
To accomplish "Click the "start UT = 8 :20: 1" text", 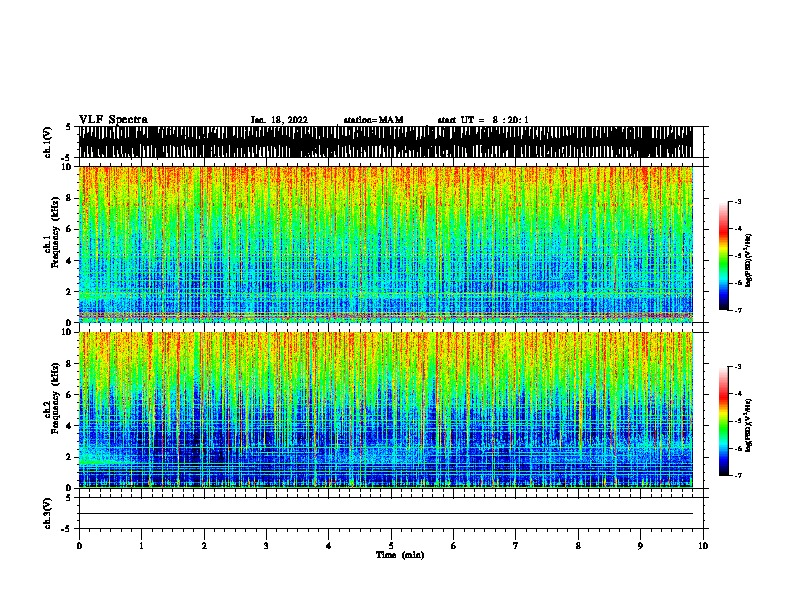I will tap(483, 120).
